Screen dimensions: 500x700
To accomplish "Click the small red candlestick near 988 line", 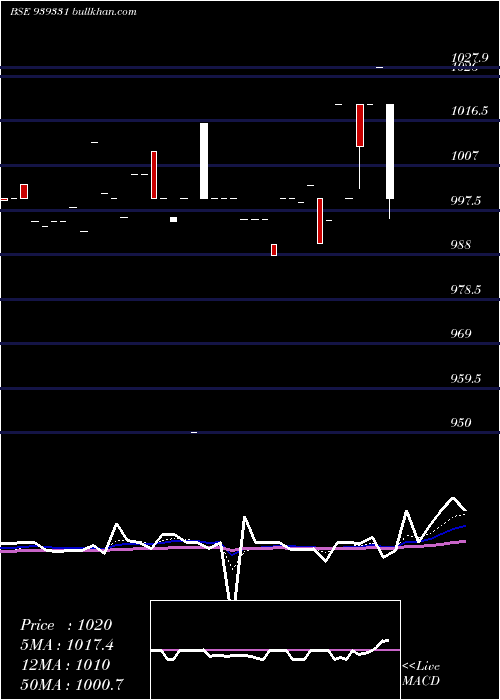I will (x=274, y=250).
